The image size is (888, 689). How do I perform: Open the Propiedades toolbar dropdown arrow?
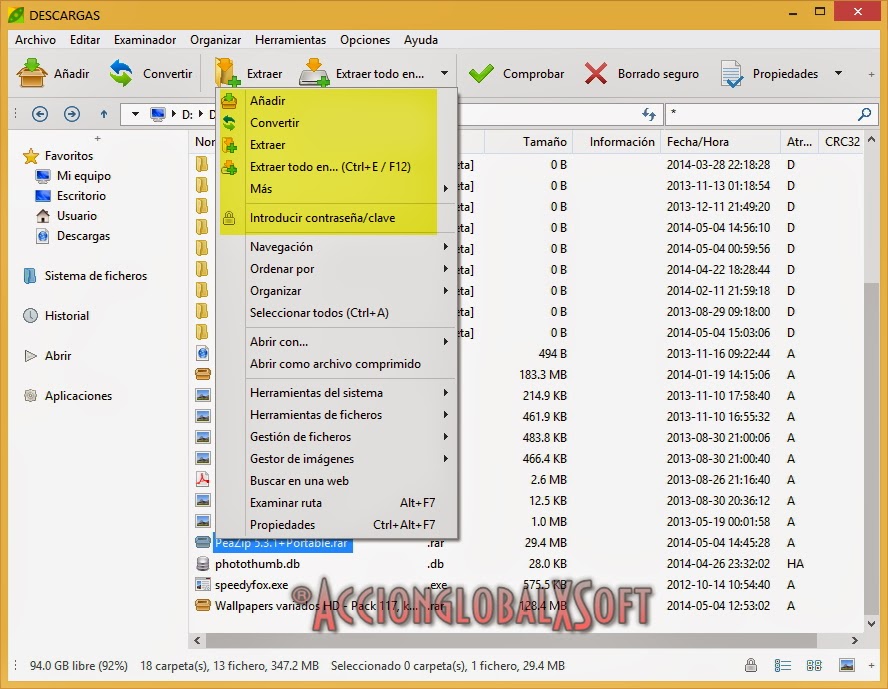pyautogui.click(x=838, y=73)
